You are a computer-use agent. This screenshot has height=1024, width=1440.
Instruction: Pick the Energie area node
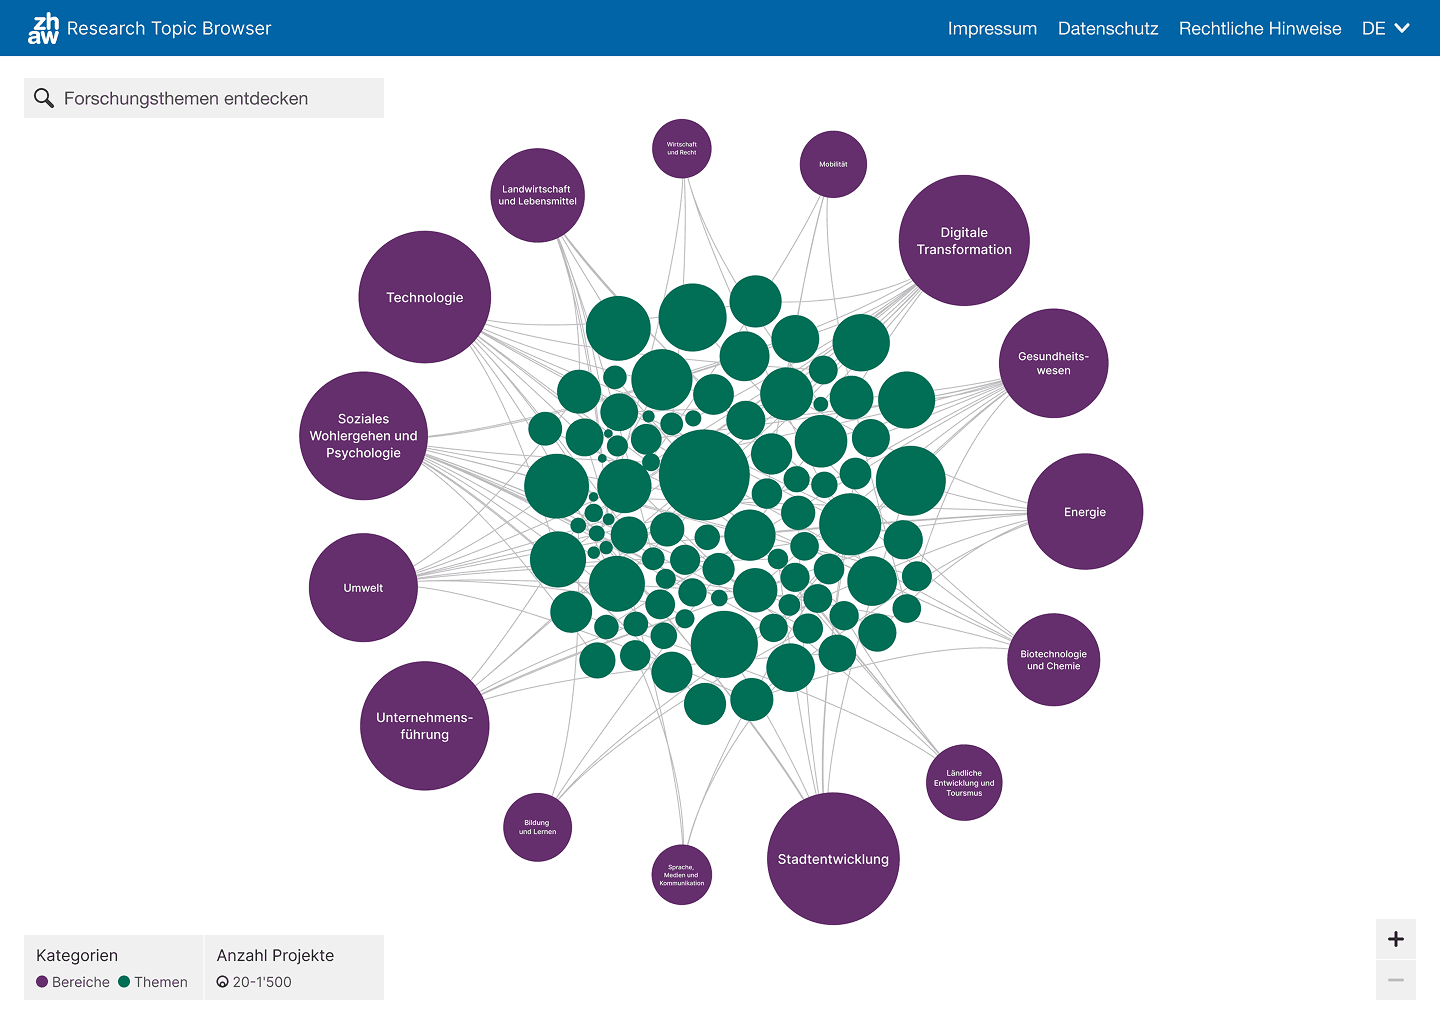pyautogui.click(x=1085, y=512)
